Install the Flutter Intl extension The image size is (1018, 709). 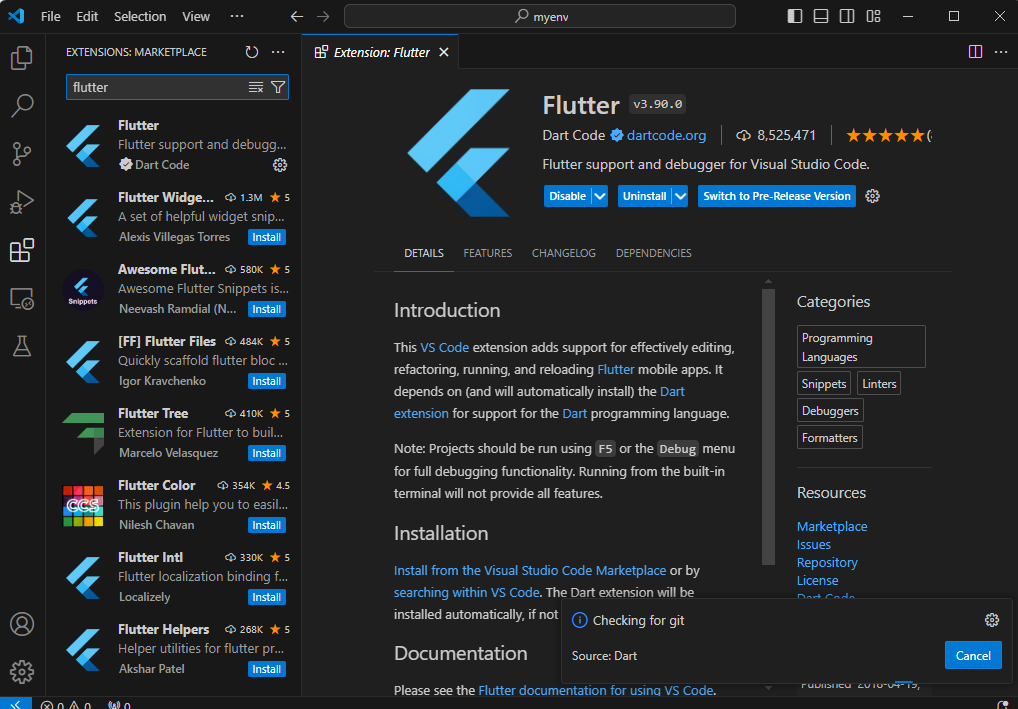tap(267, 597)
